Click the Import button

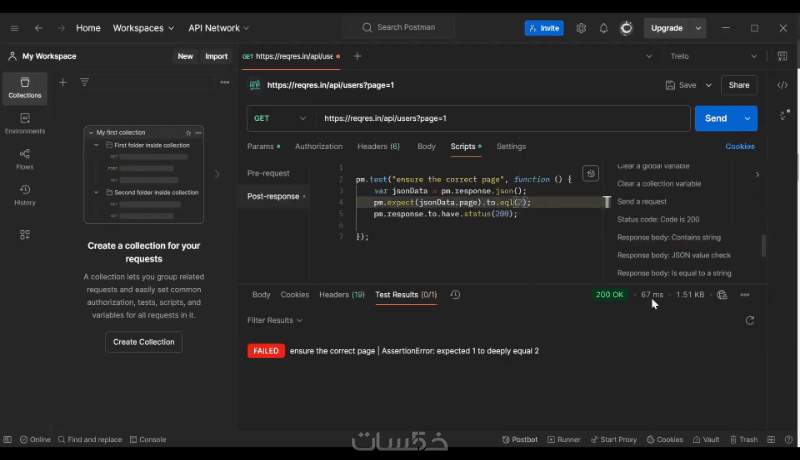pos(216,56)
